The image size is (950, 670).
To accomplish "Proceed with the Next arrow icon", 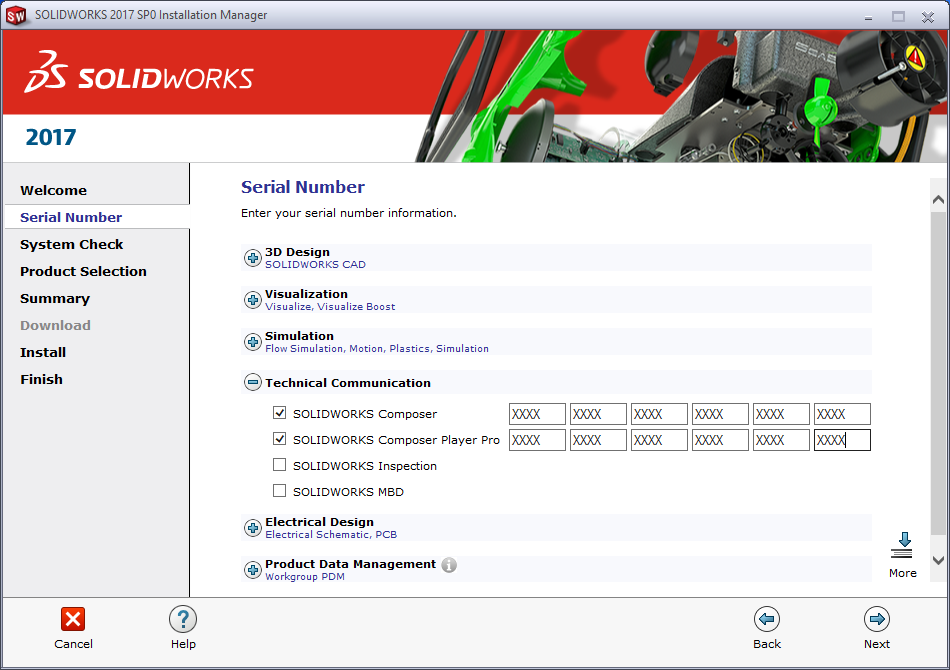I will (877, 619).
